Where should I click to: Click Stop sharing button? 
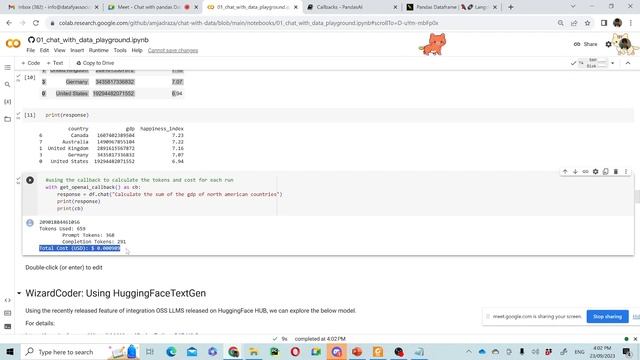point(607,316)
